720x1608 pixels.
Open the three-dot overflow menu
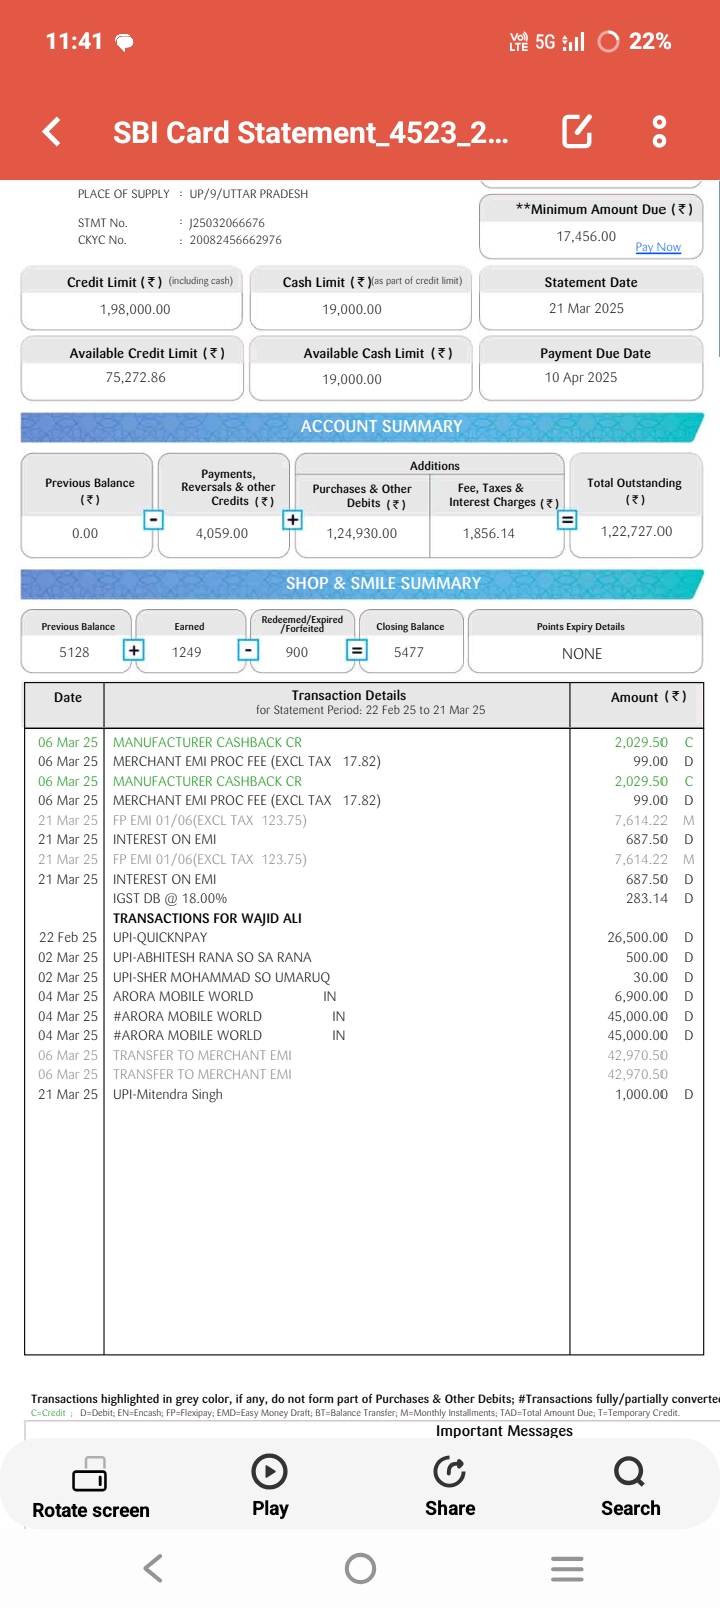coord(659,131)
